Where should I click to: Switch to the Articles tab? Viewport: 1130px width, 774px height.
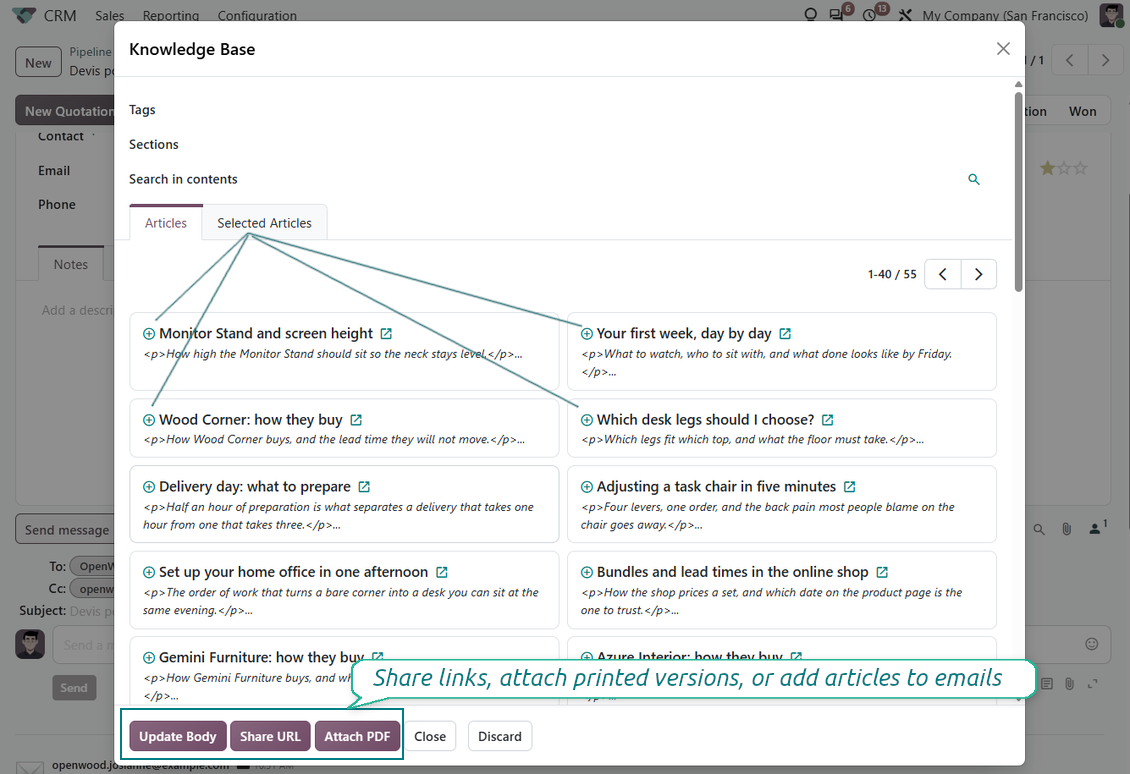pos(166,223)
